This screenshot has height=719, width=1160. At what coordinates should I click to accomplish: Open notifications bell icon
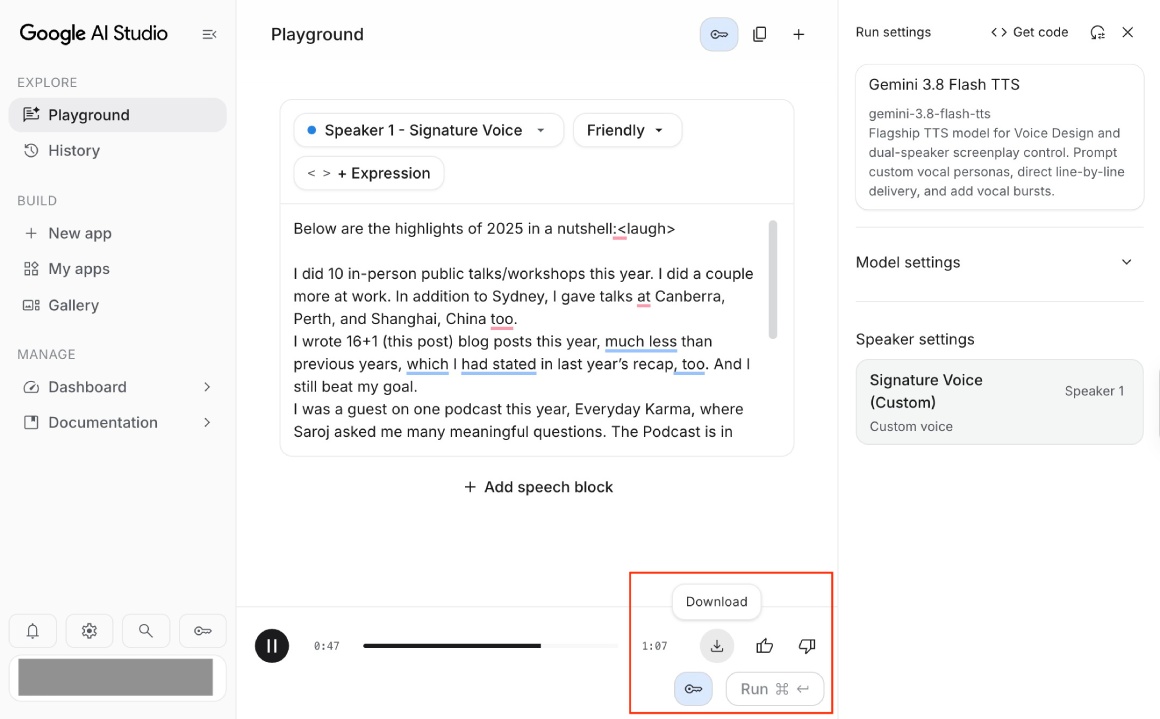point(33,631)
